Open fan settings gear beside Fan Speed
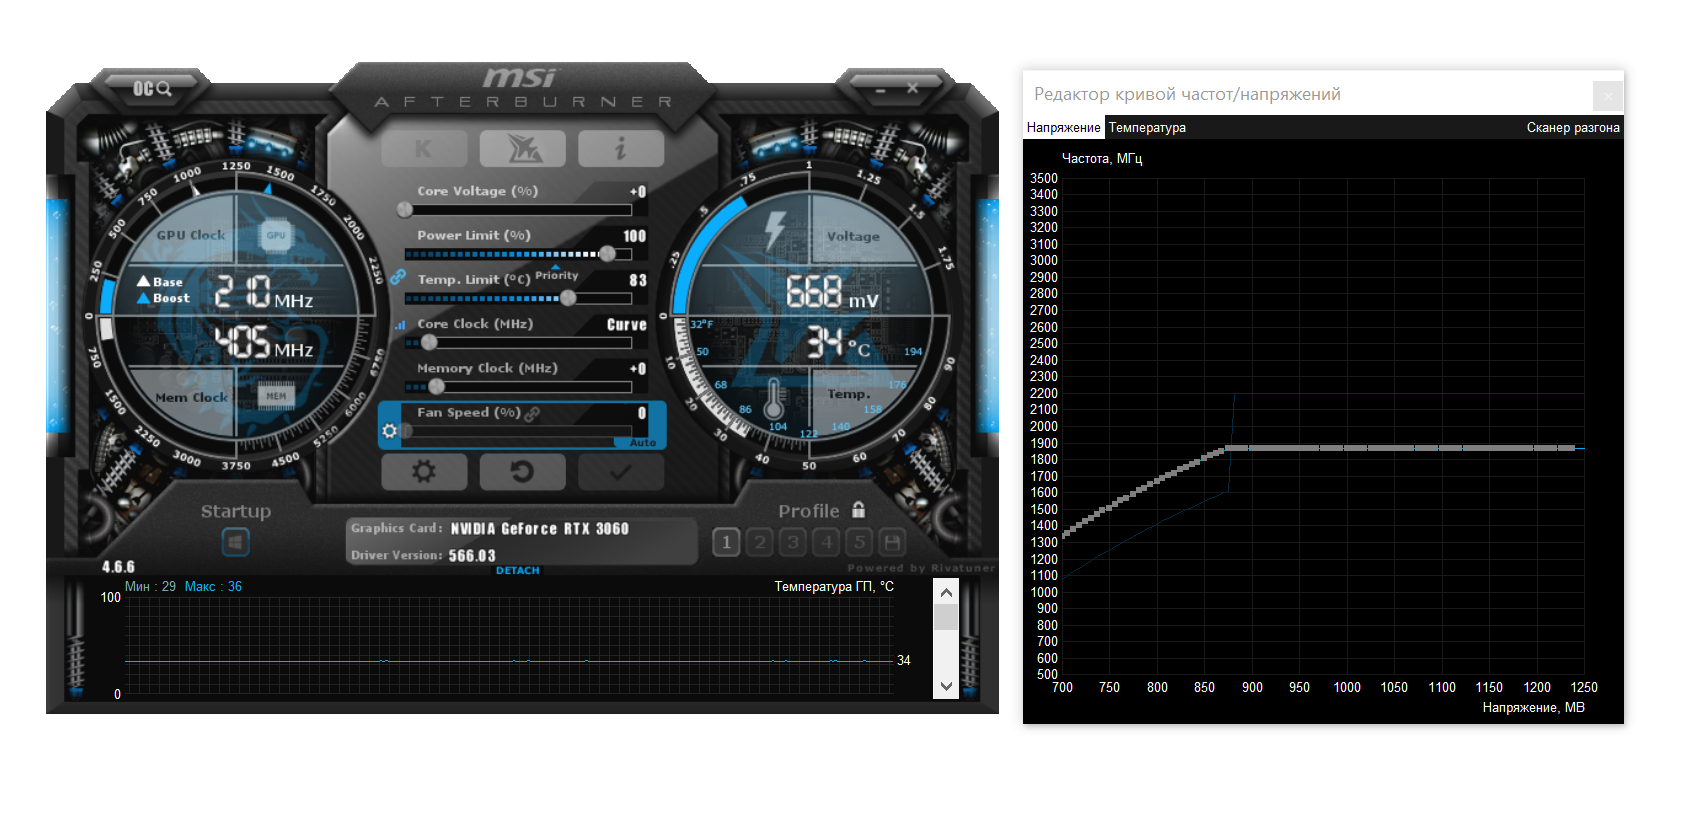 (x=390, y=431)
